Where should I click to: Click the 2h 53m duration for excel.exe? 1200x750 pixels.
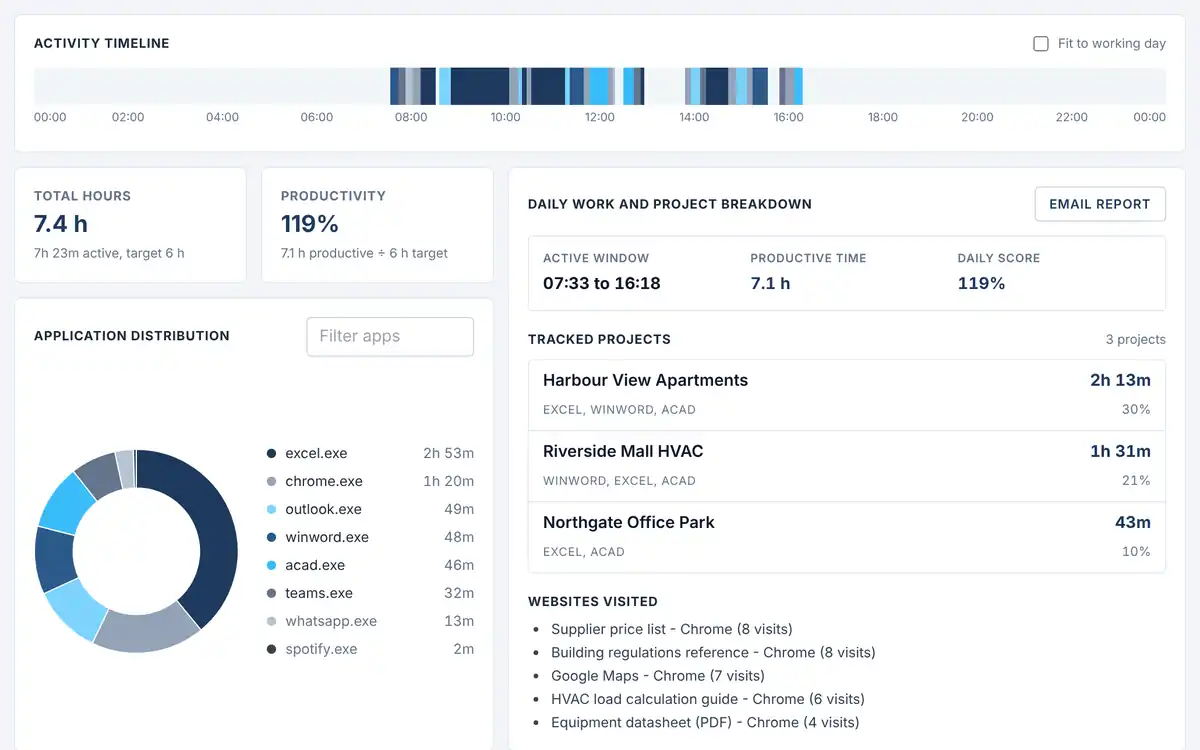[449, 454]
